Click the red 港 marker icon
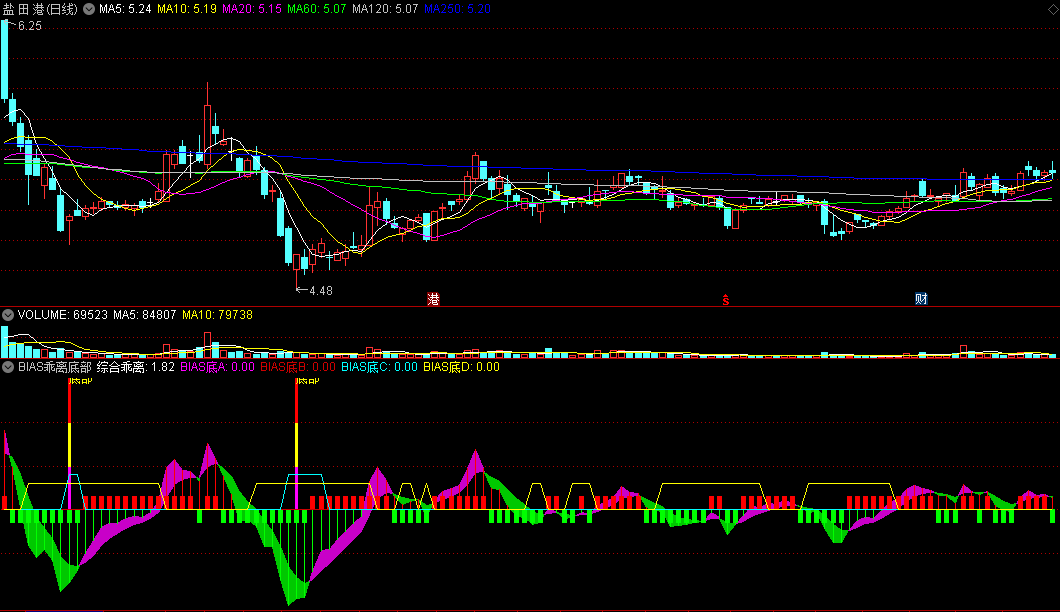The width and height of the screenshot is (1060, 612). tap(433, 299)
